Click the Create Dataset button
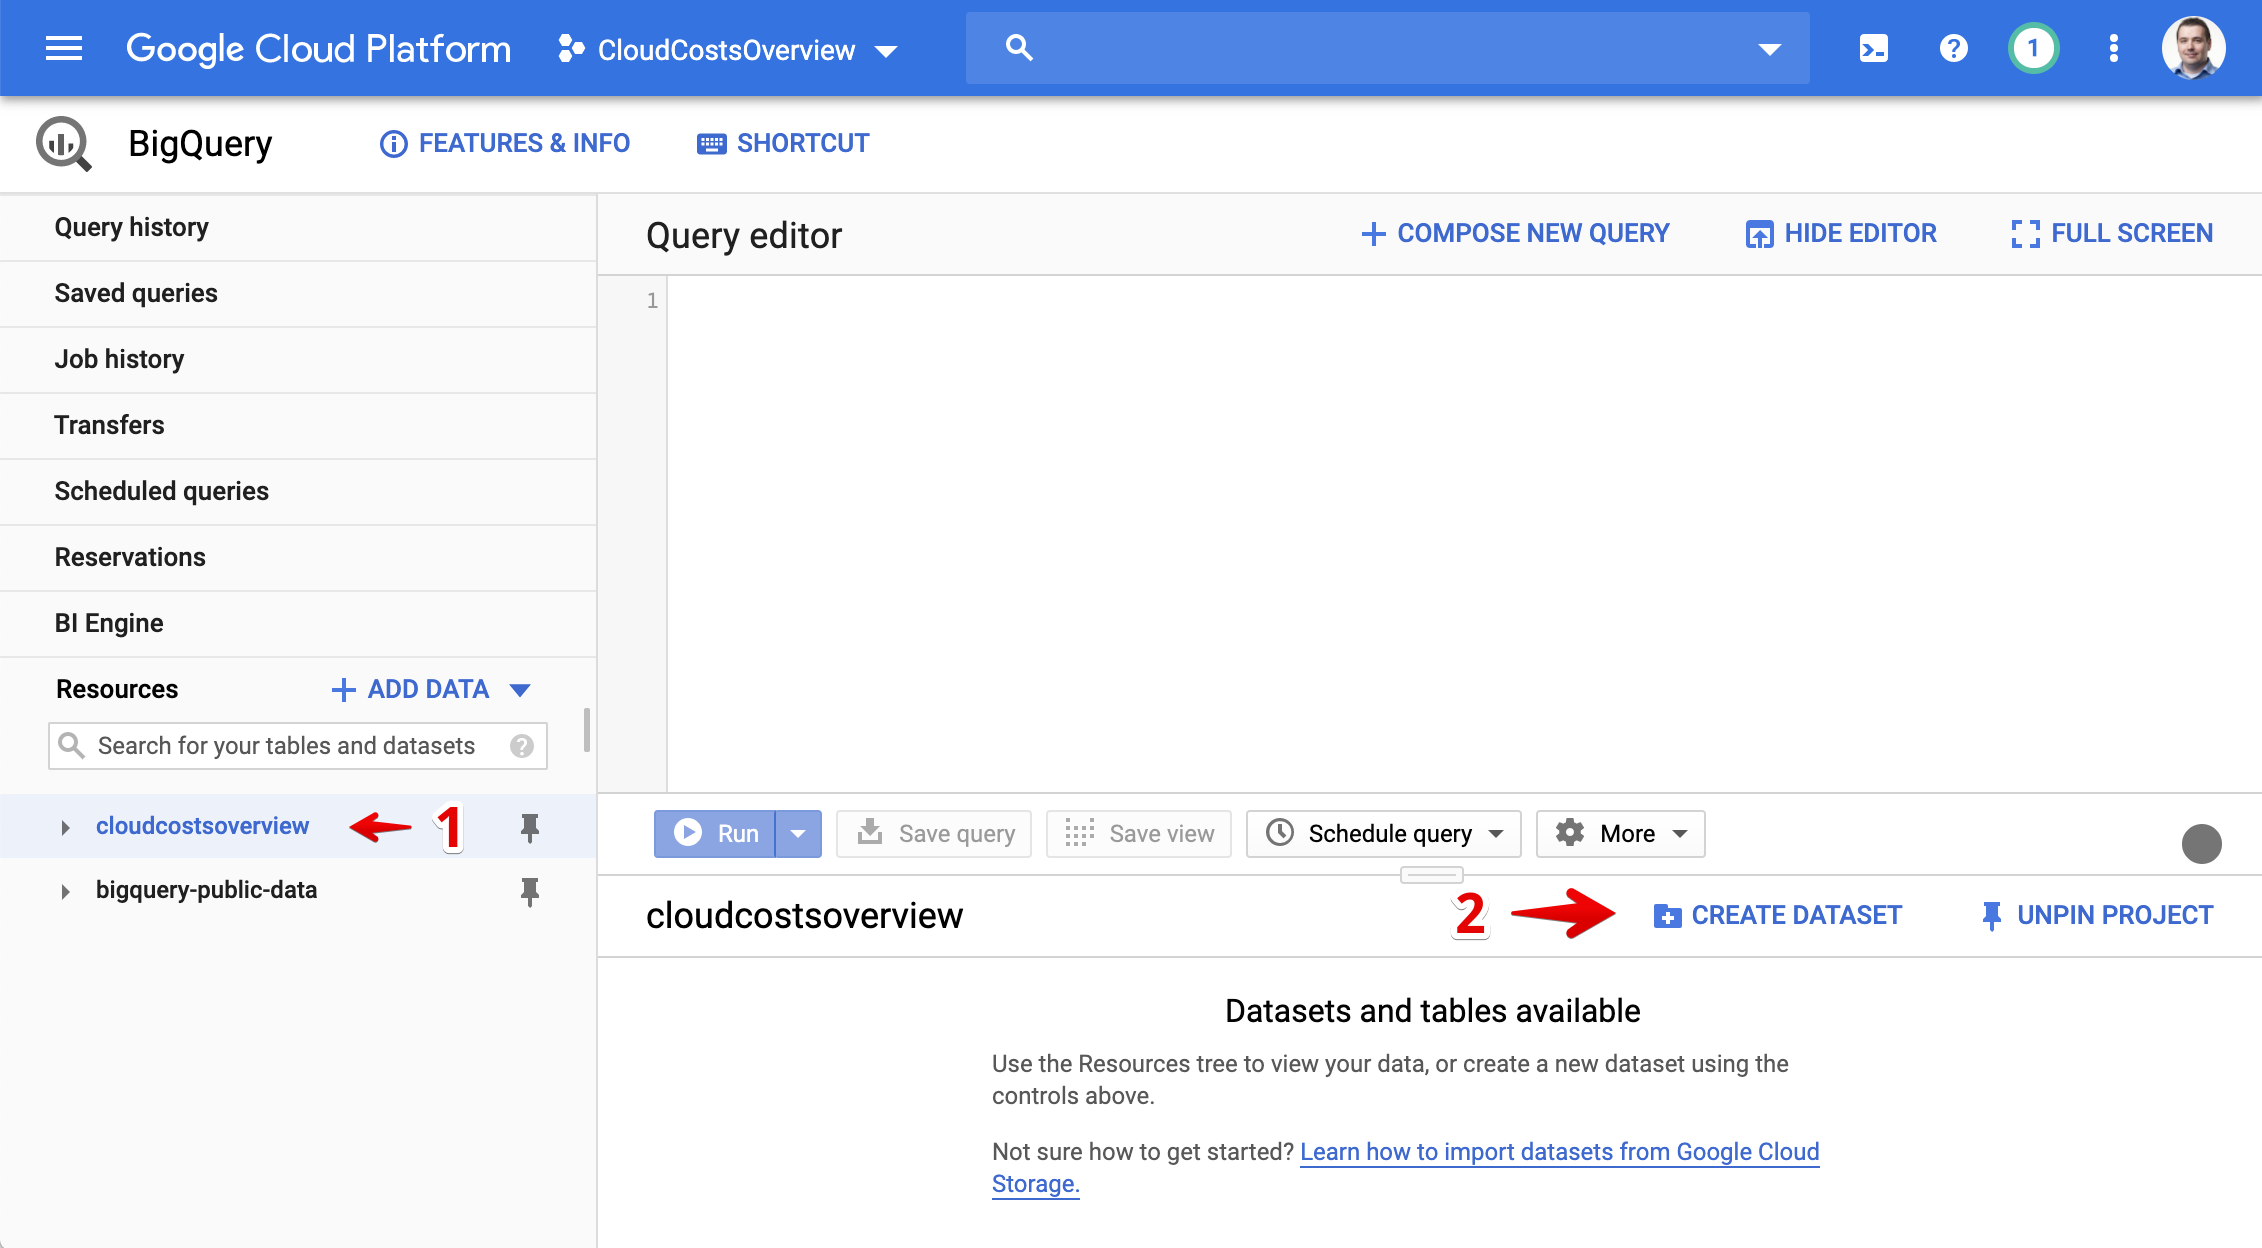This screenshot has height=1248, width=2262. click(1778, 916)
